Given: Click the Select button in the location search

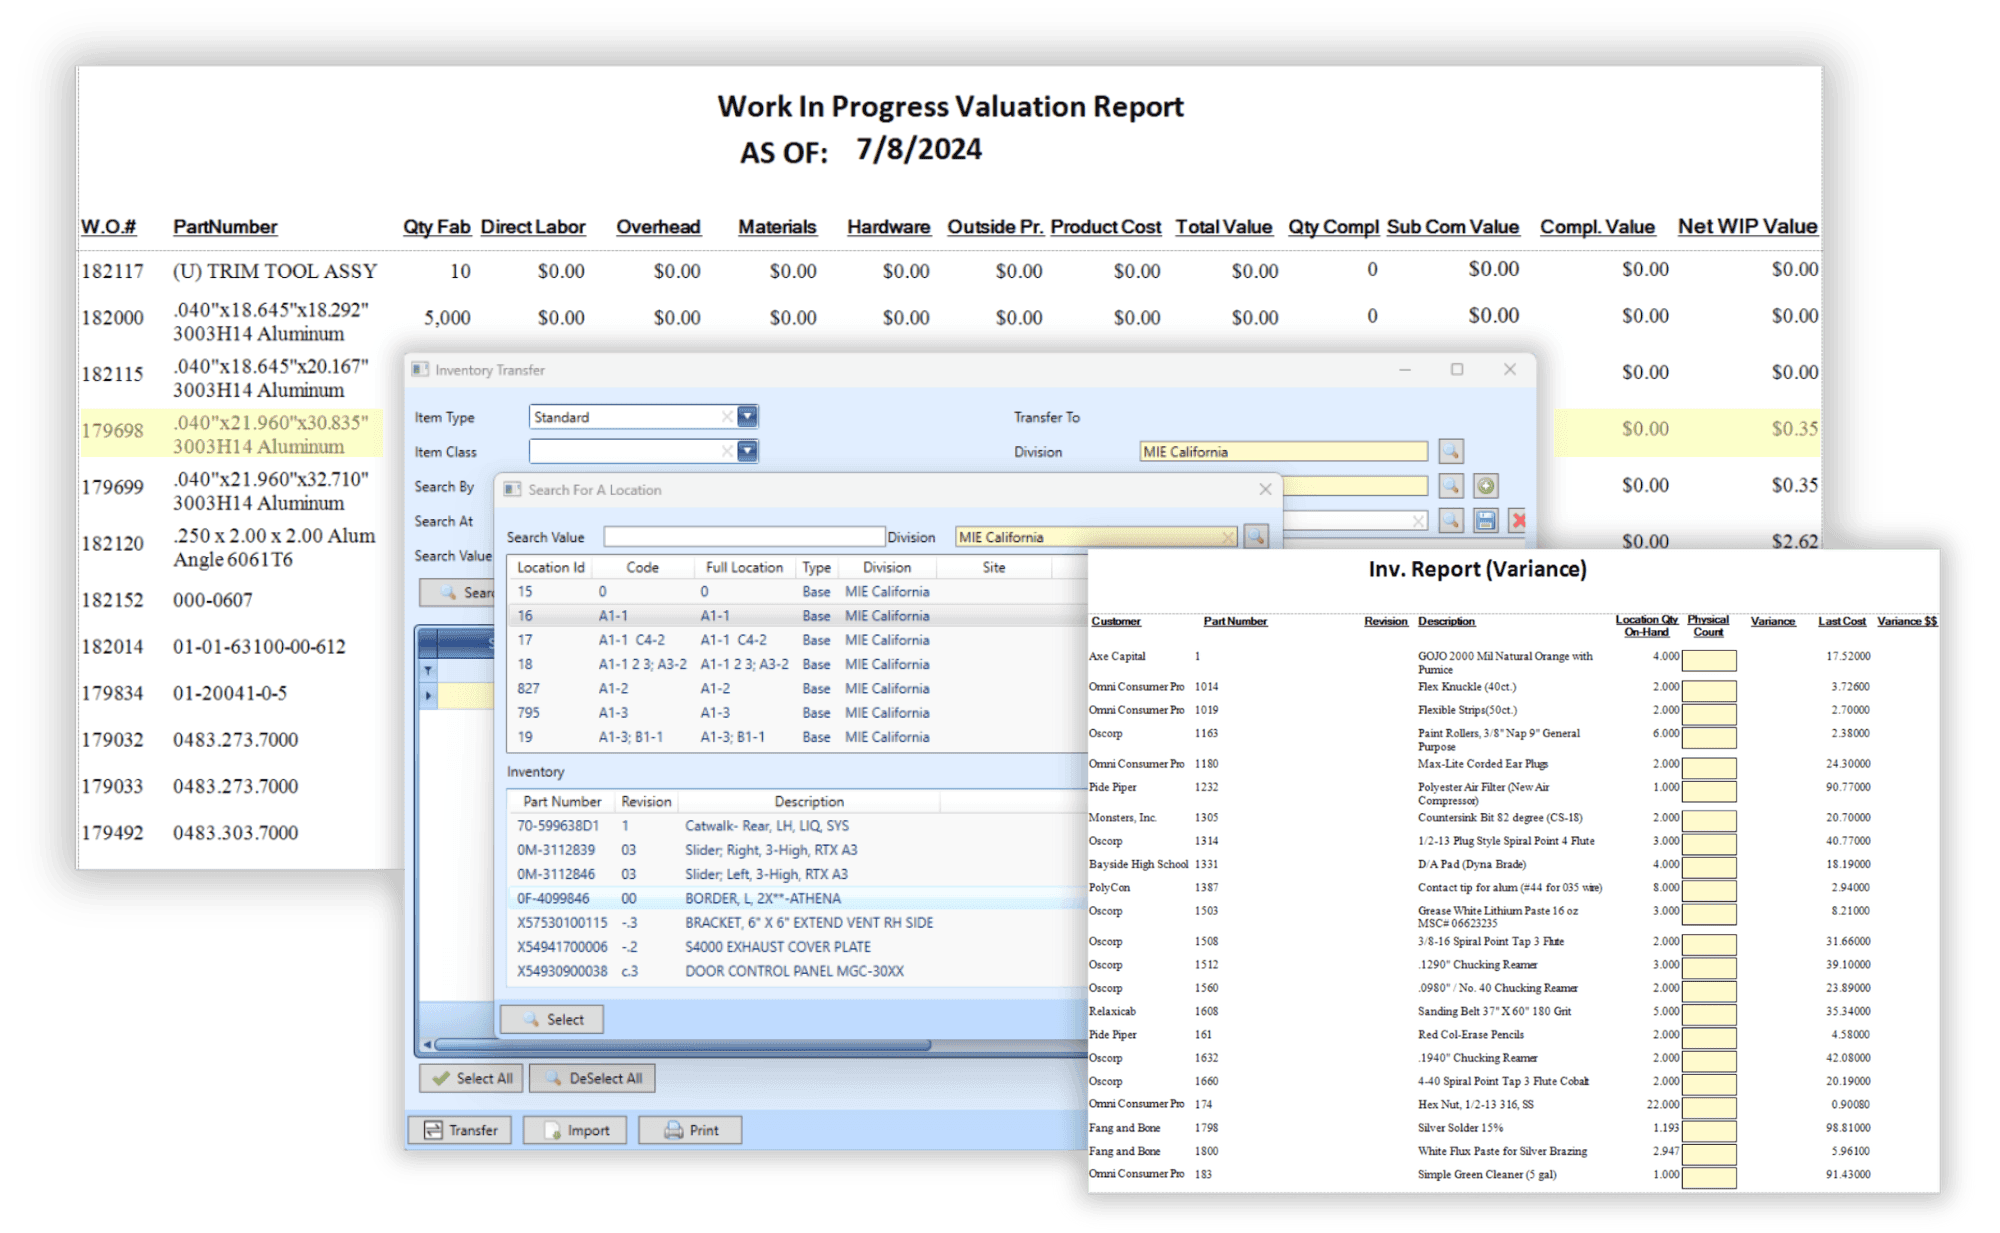Looking at the screenshot, I should (x=552, y=1020).
